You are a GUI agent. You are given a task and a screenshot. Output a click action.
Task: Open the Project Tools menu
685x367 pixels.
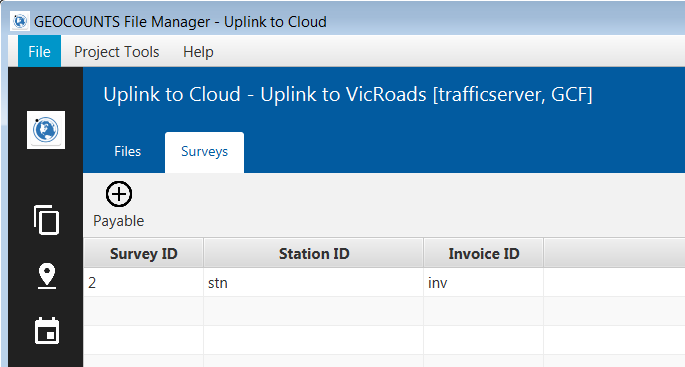(117, 52)
